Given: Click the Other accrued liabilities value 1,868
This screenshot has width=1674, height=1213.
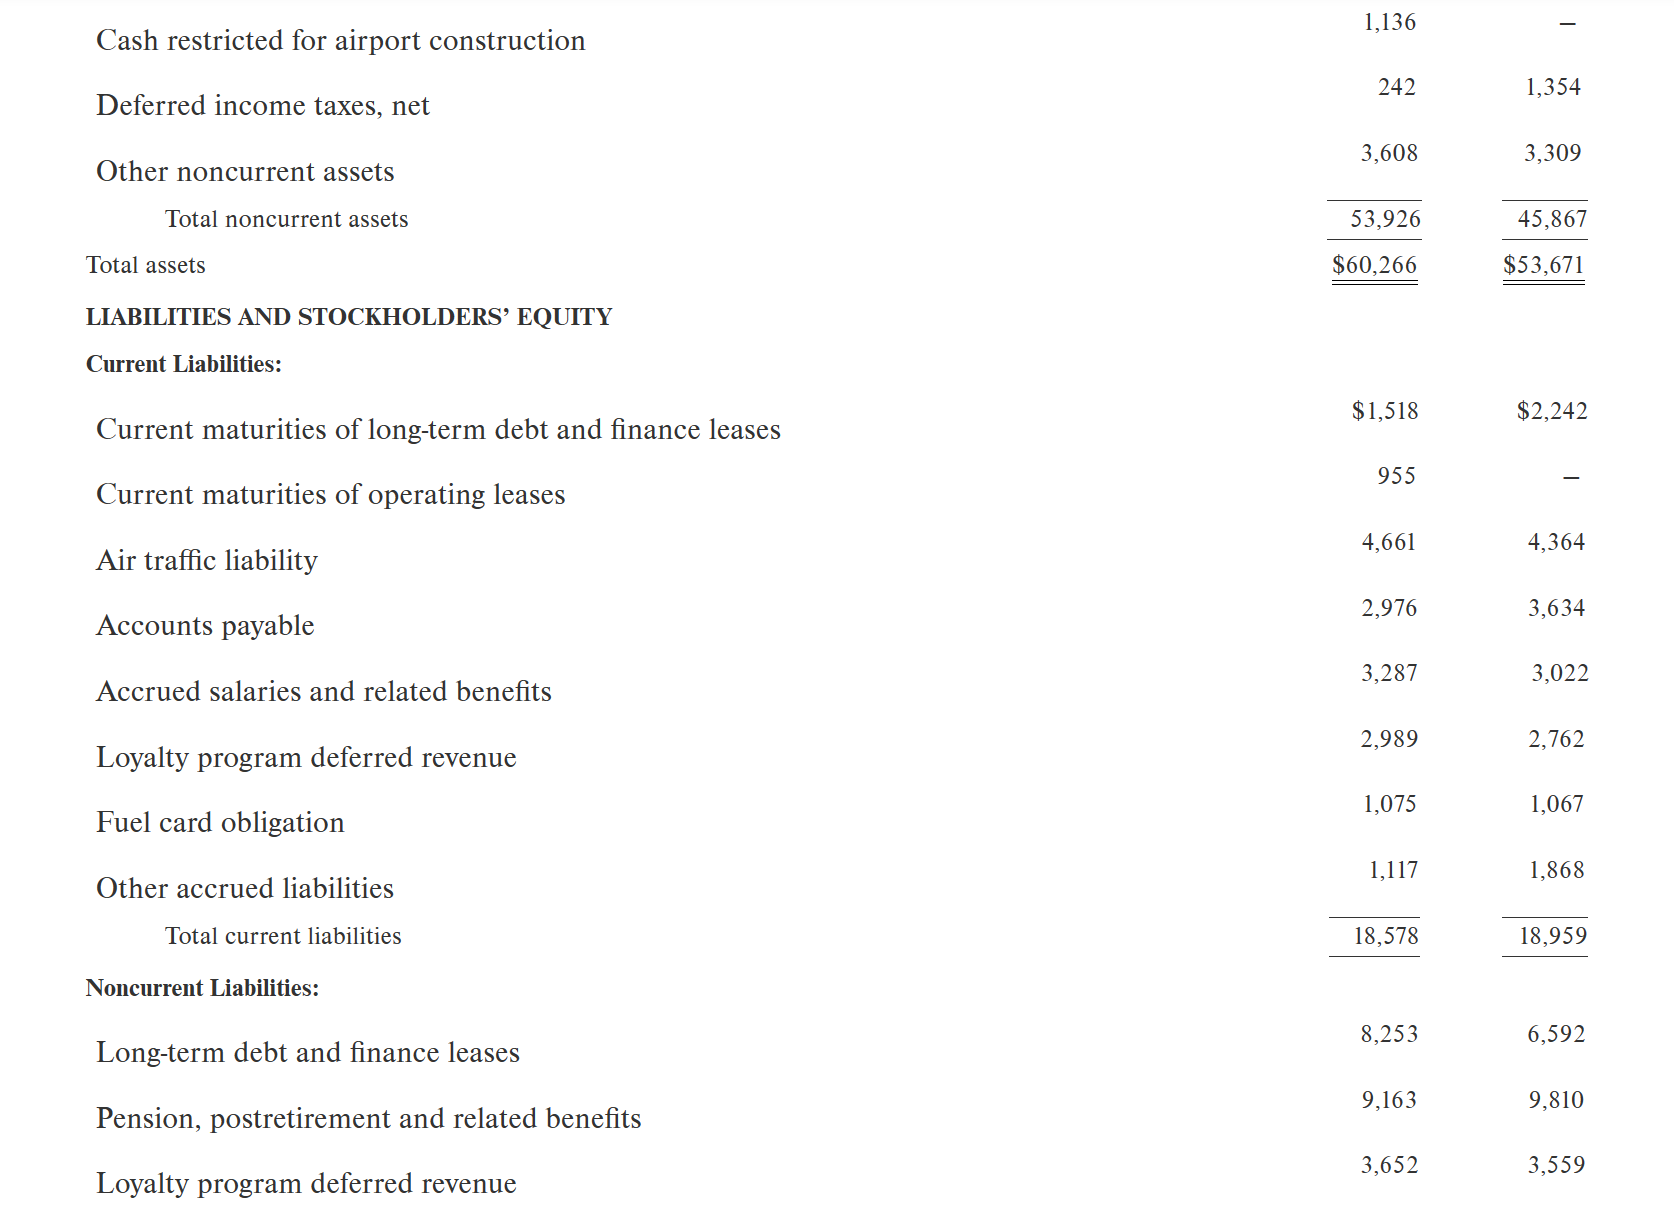Looking at the screenshot, I should [1557, 870].
